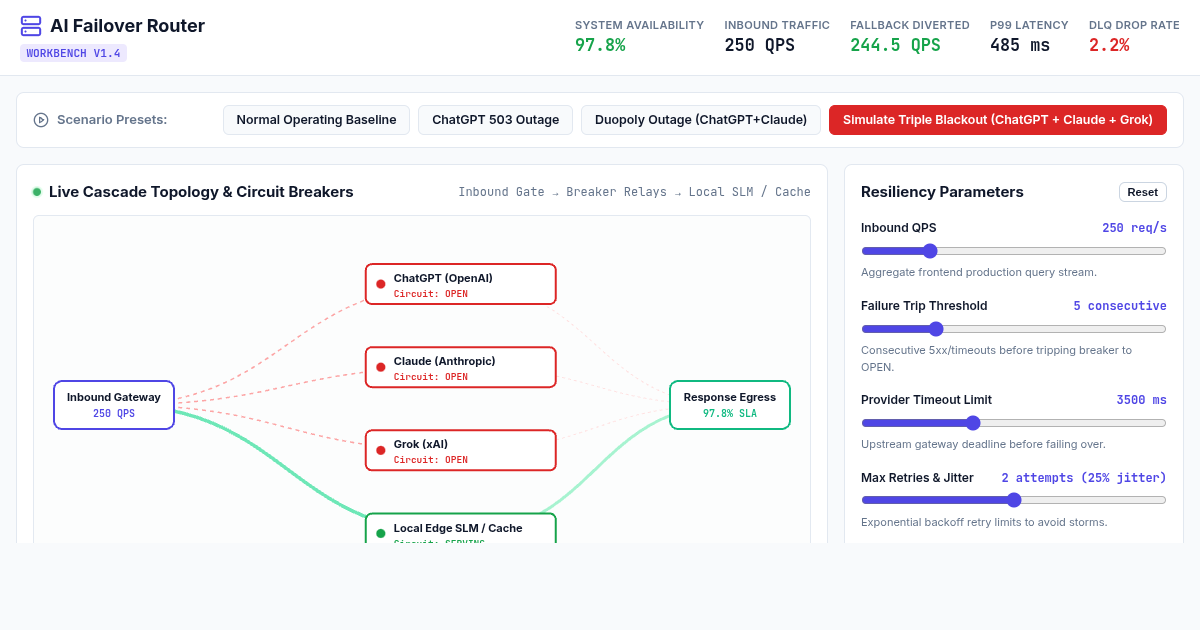The height and width of the screenshot is (630, 1200).
Task: Click the Live Cascade Topology & Circuit Breakers heading
Action: tap(201, 192)
